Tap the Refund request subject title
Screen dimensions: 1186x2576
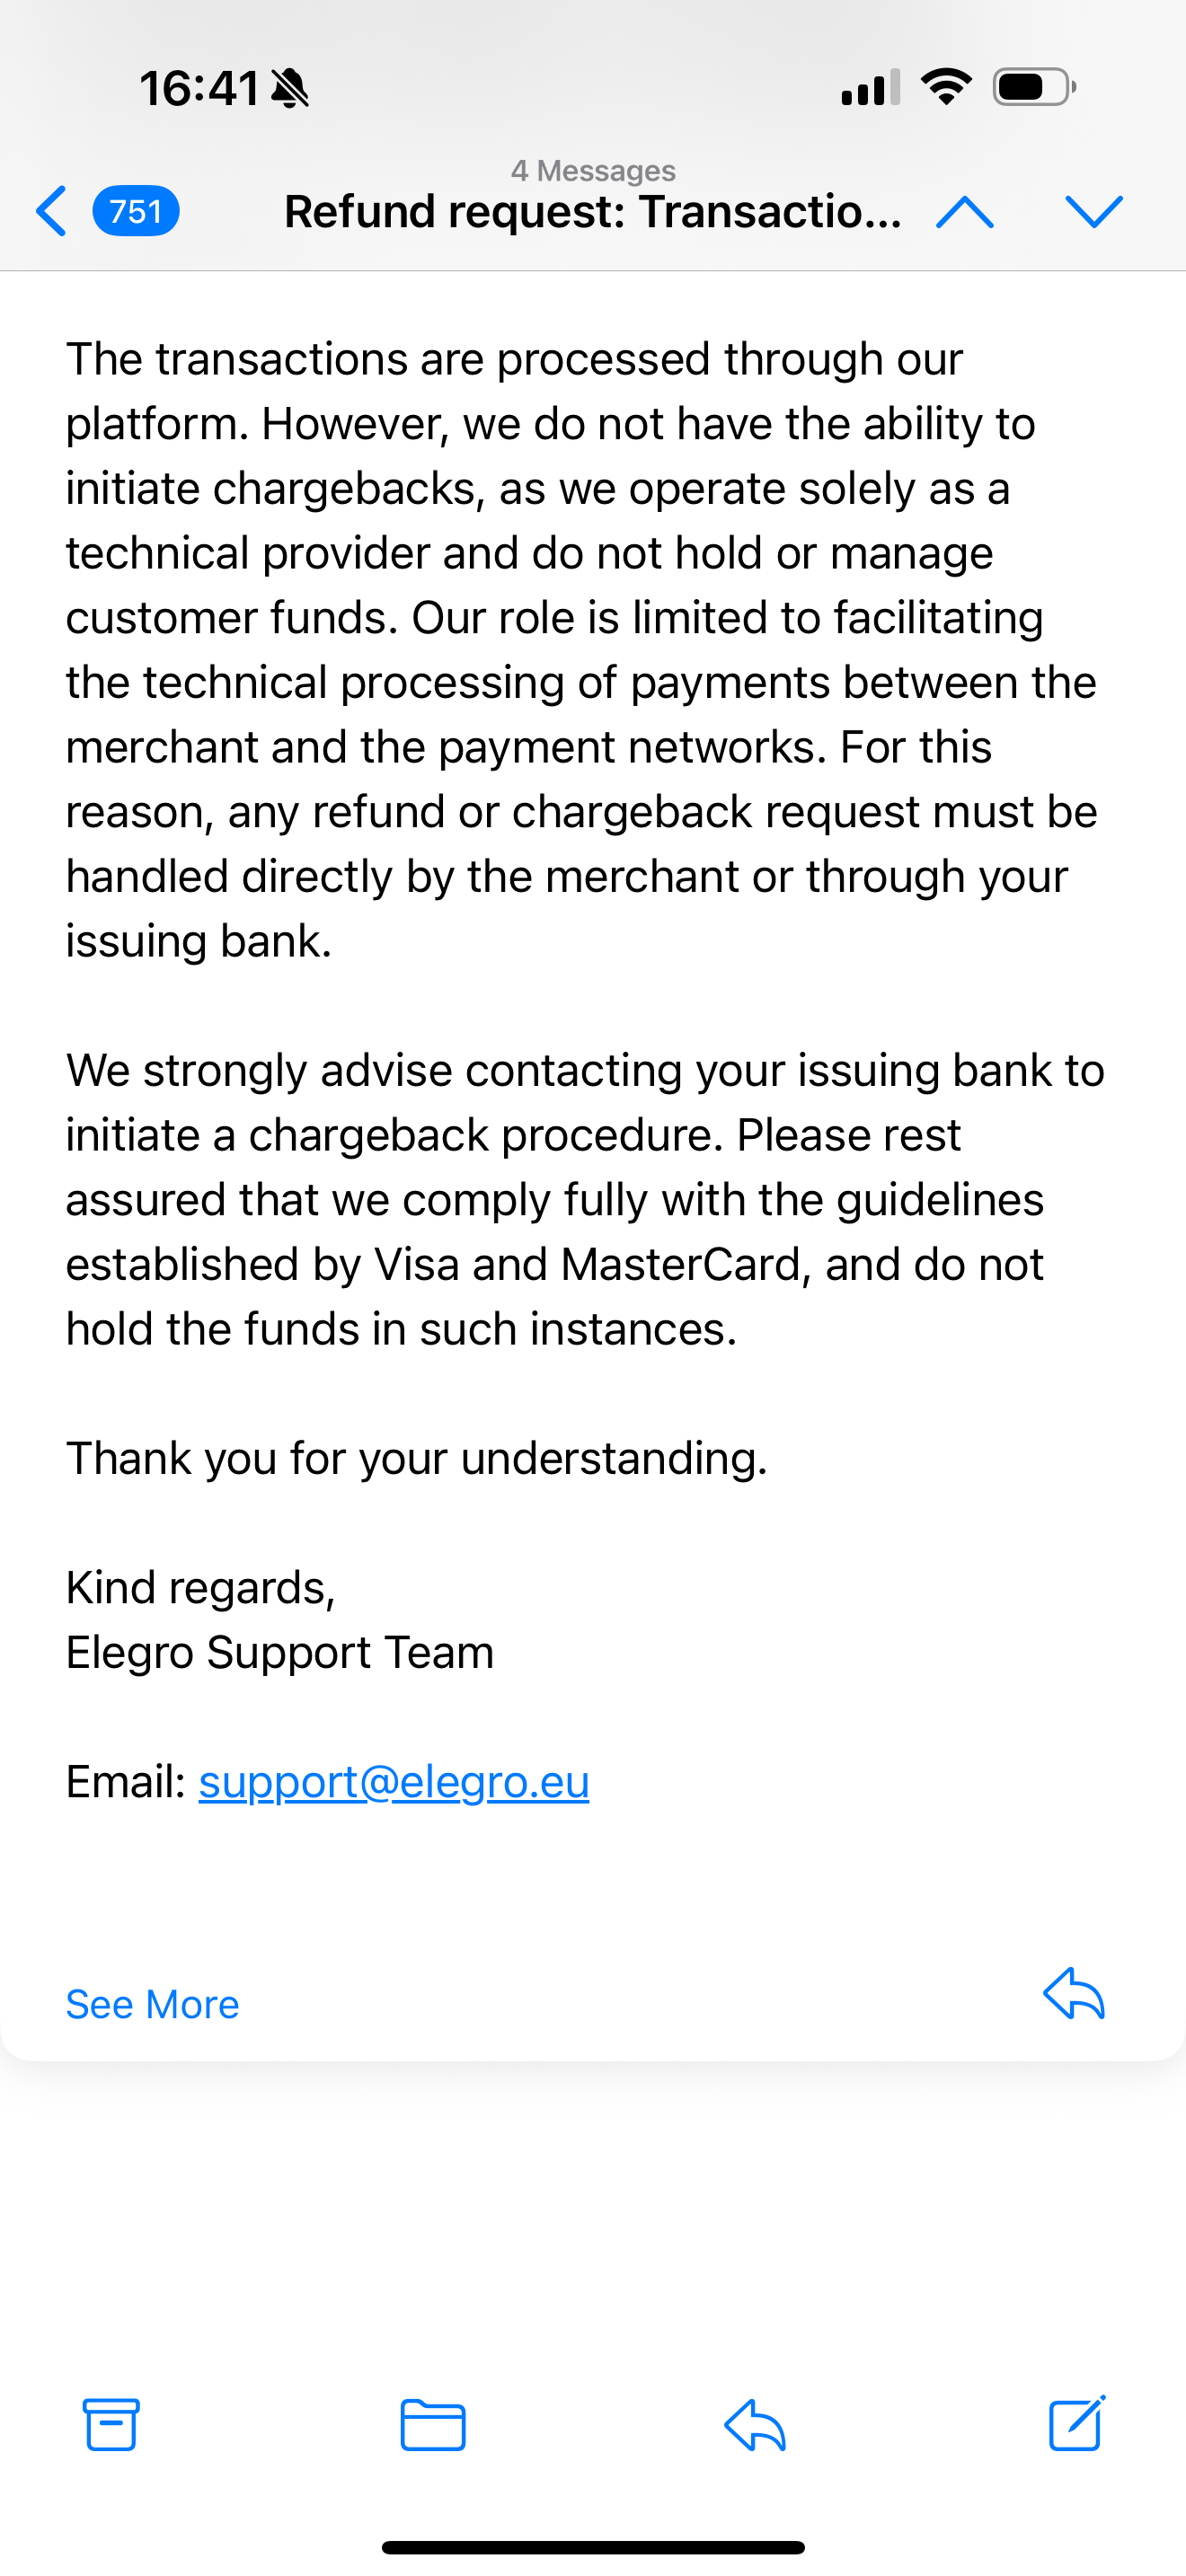tap(593, 212)
